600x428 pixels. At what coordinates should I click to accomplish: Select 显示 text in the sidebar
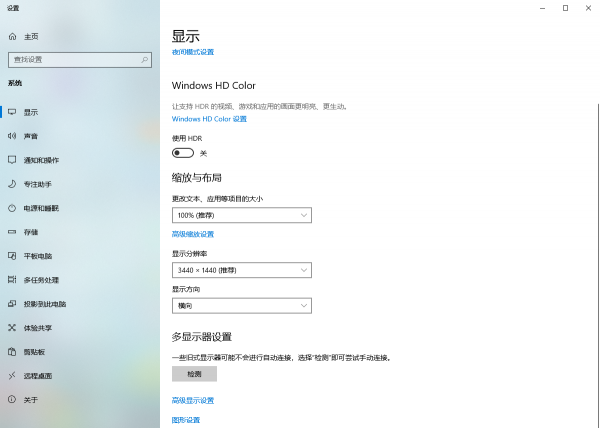click(x=31, y=112)
